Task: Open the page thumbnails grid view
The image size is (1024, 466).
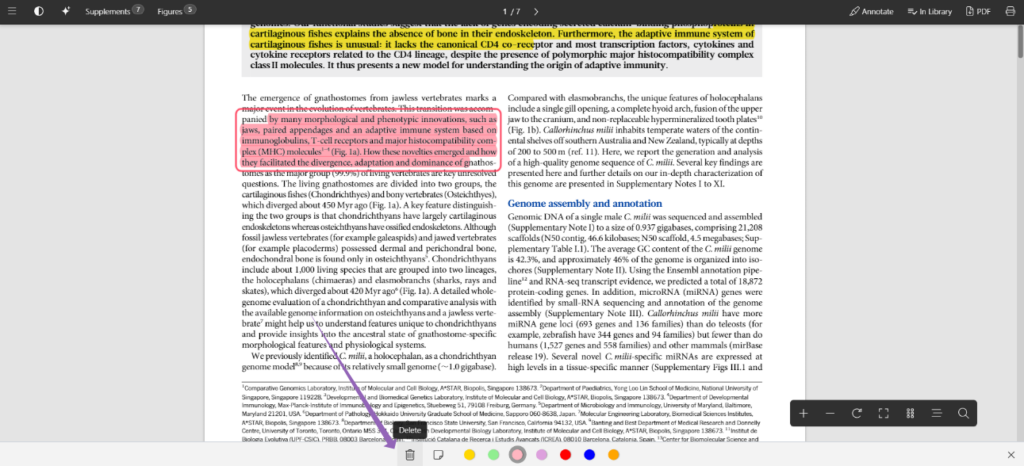Action: point(910,413)
